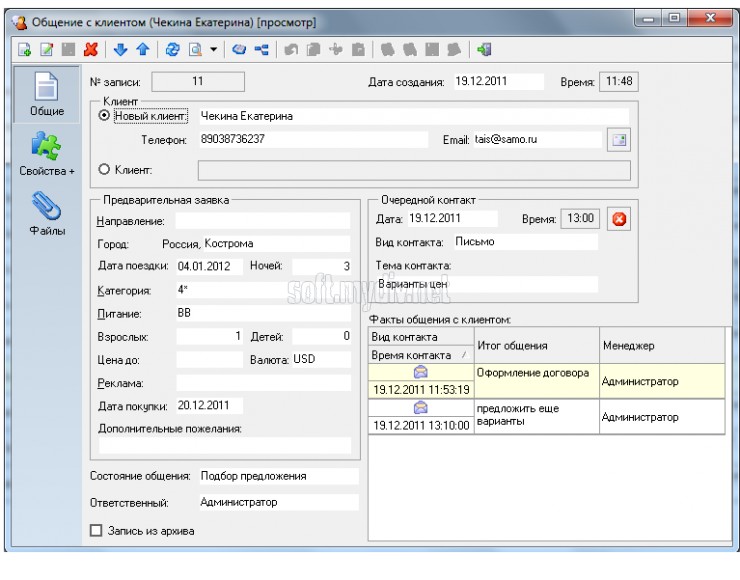The width and height of the screenshot is (740, 580).
Task: Click the blue telephone icon
Action: (x=239, y=50)
